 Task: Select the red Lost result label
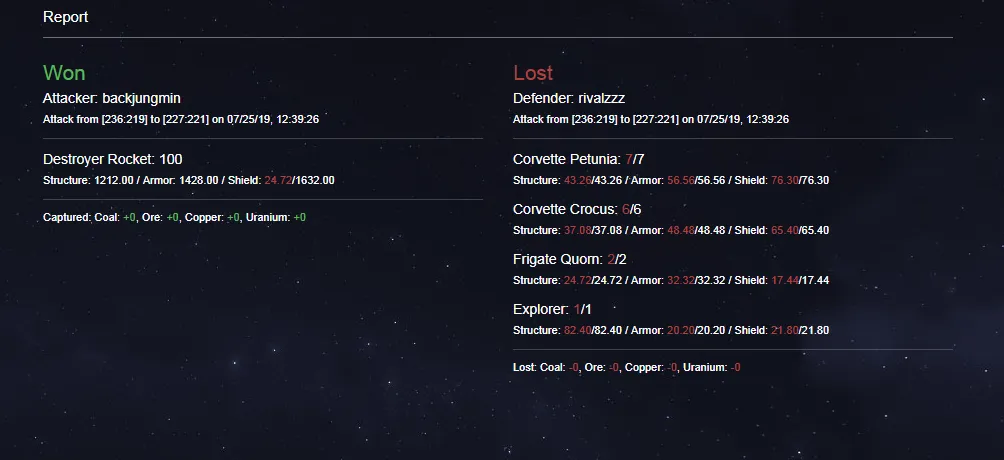(533, 73)
